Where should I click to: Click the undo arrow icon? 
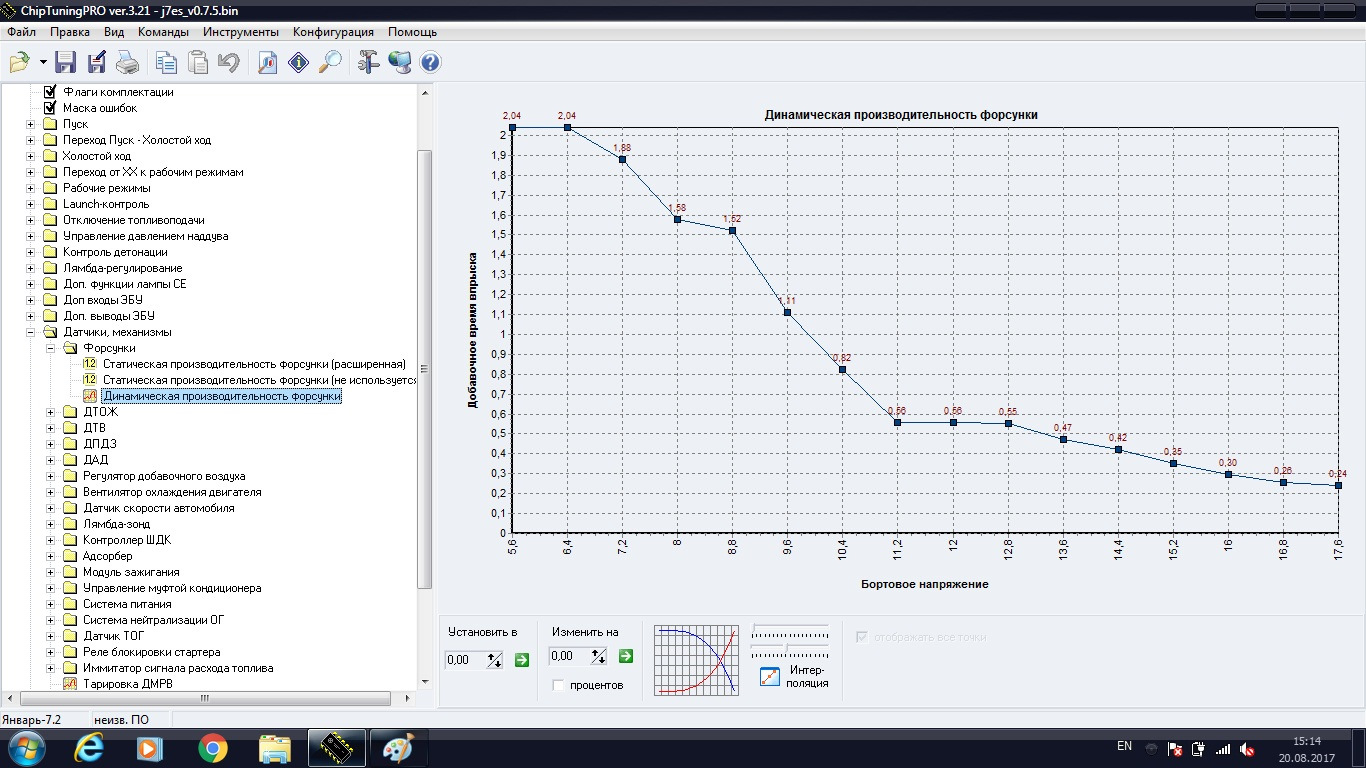pos(228,63)
